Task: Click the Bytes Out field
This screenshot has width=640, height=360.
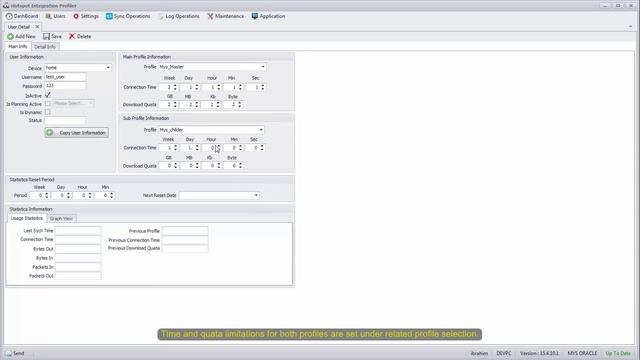Action: [78, 249]
